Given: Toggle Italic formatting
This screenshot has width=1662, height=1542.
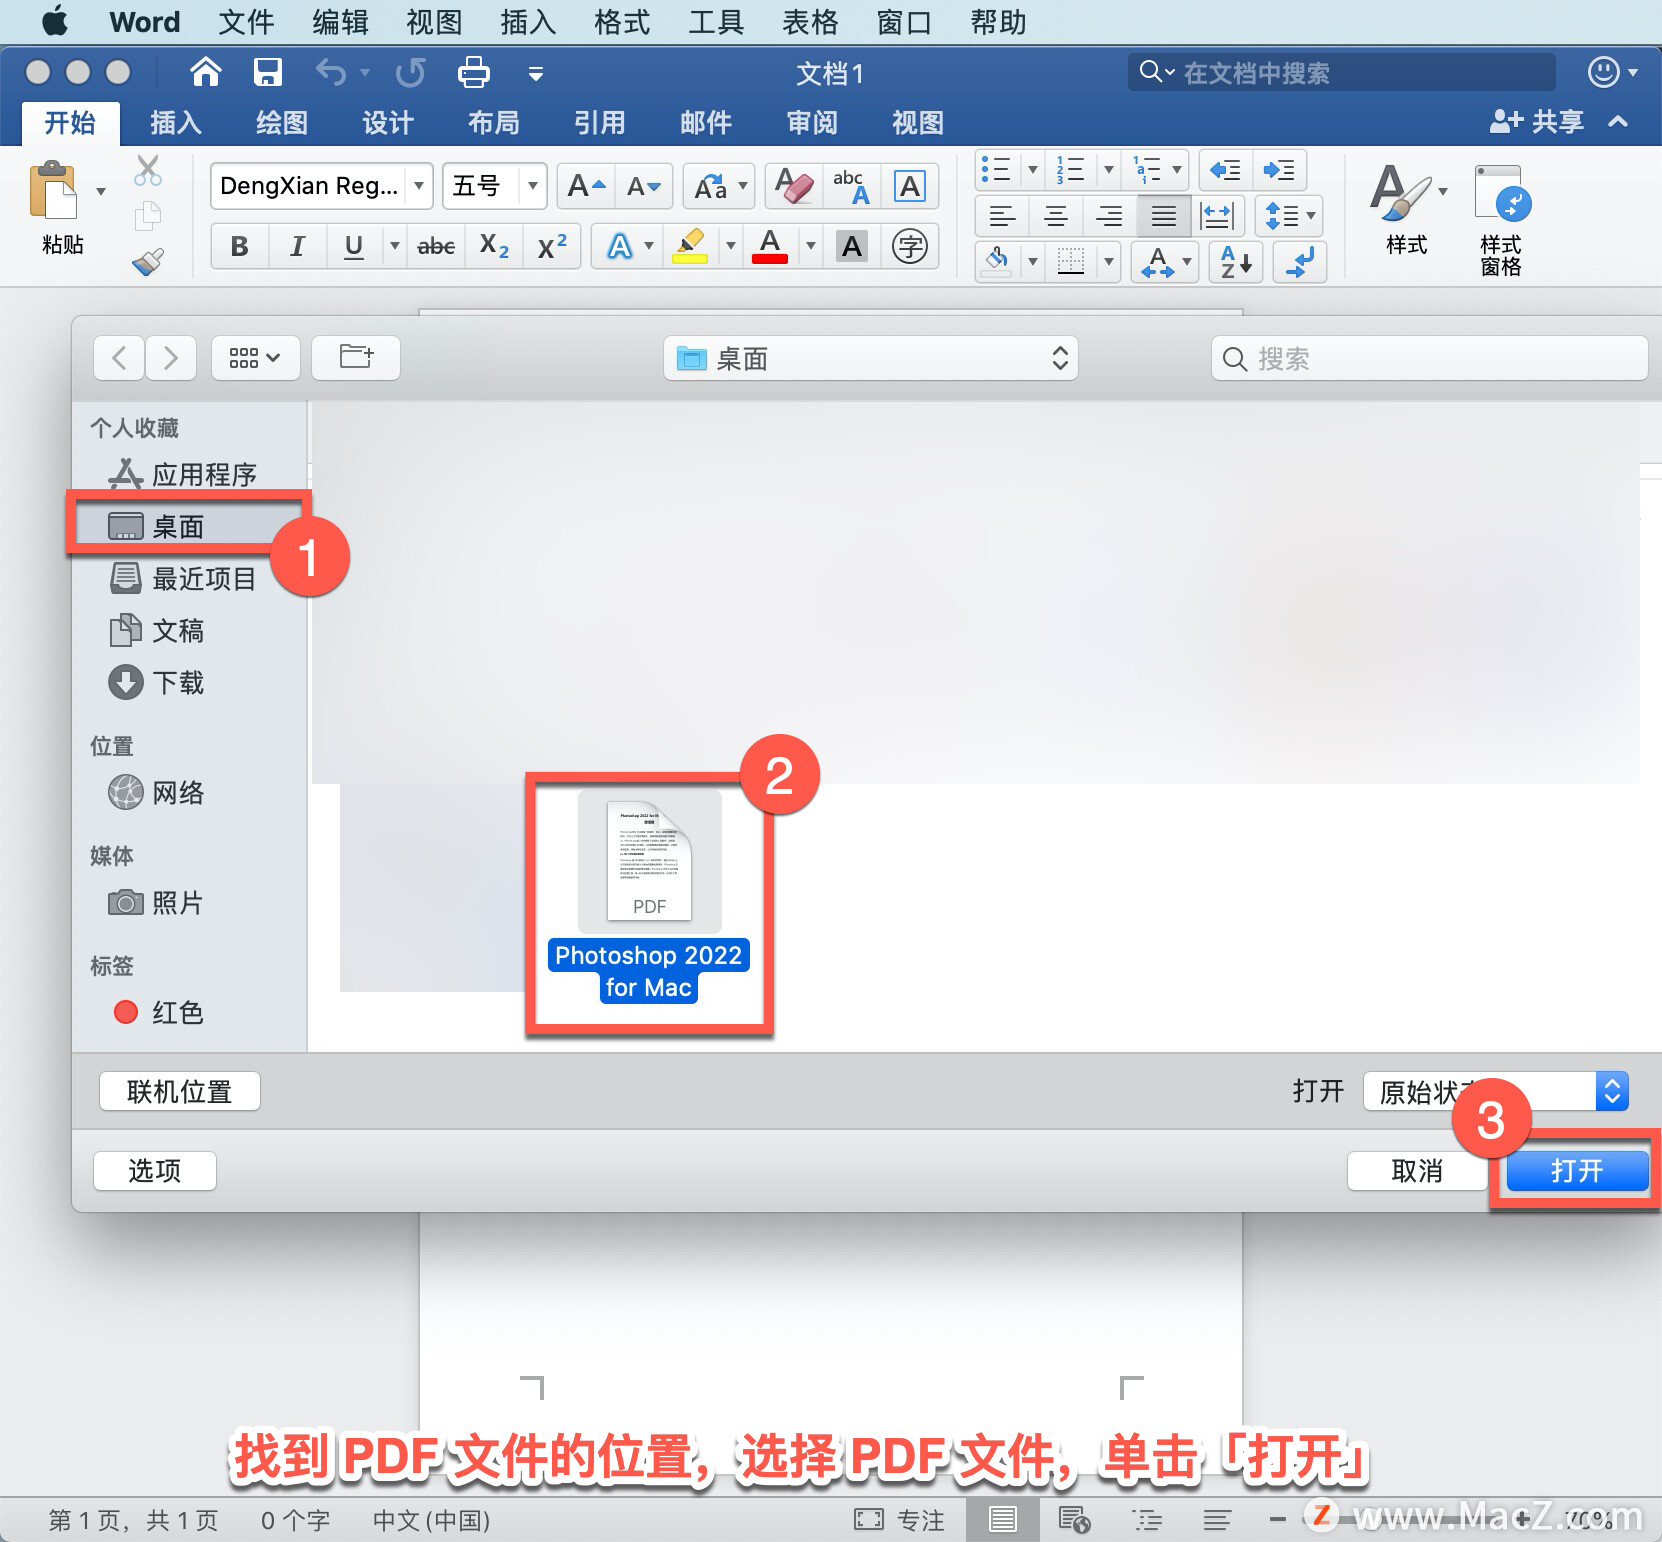Looking at the screenshot, I should (x=297, y=246).
